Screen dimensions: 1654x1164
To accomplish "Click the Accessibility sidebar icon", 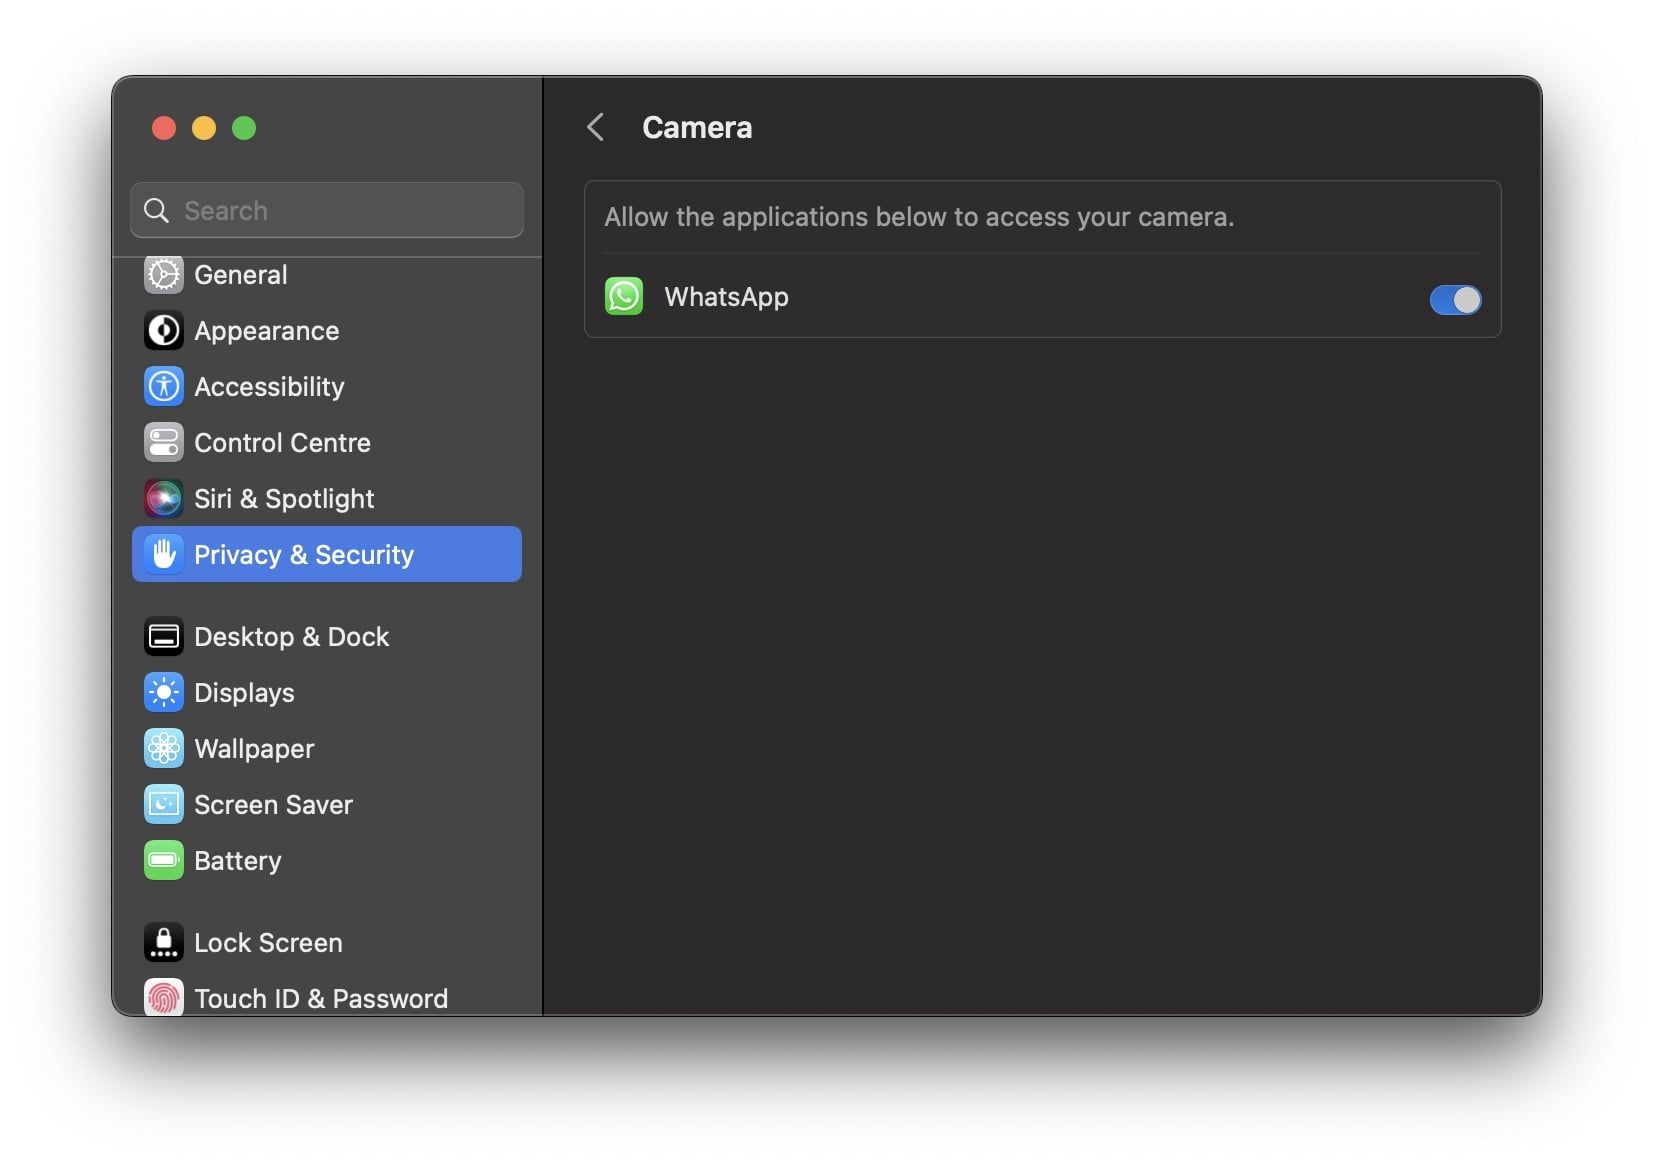I will tap(163, 387).
